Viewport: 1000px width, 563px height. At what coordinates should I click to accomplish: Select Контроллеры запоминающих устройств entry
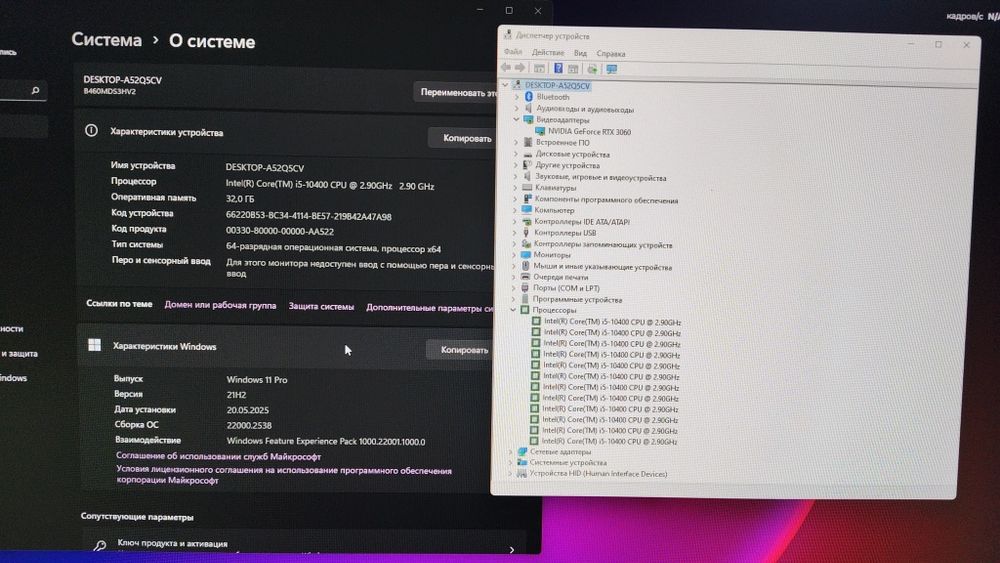coord(603,244)
